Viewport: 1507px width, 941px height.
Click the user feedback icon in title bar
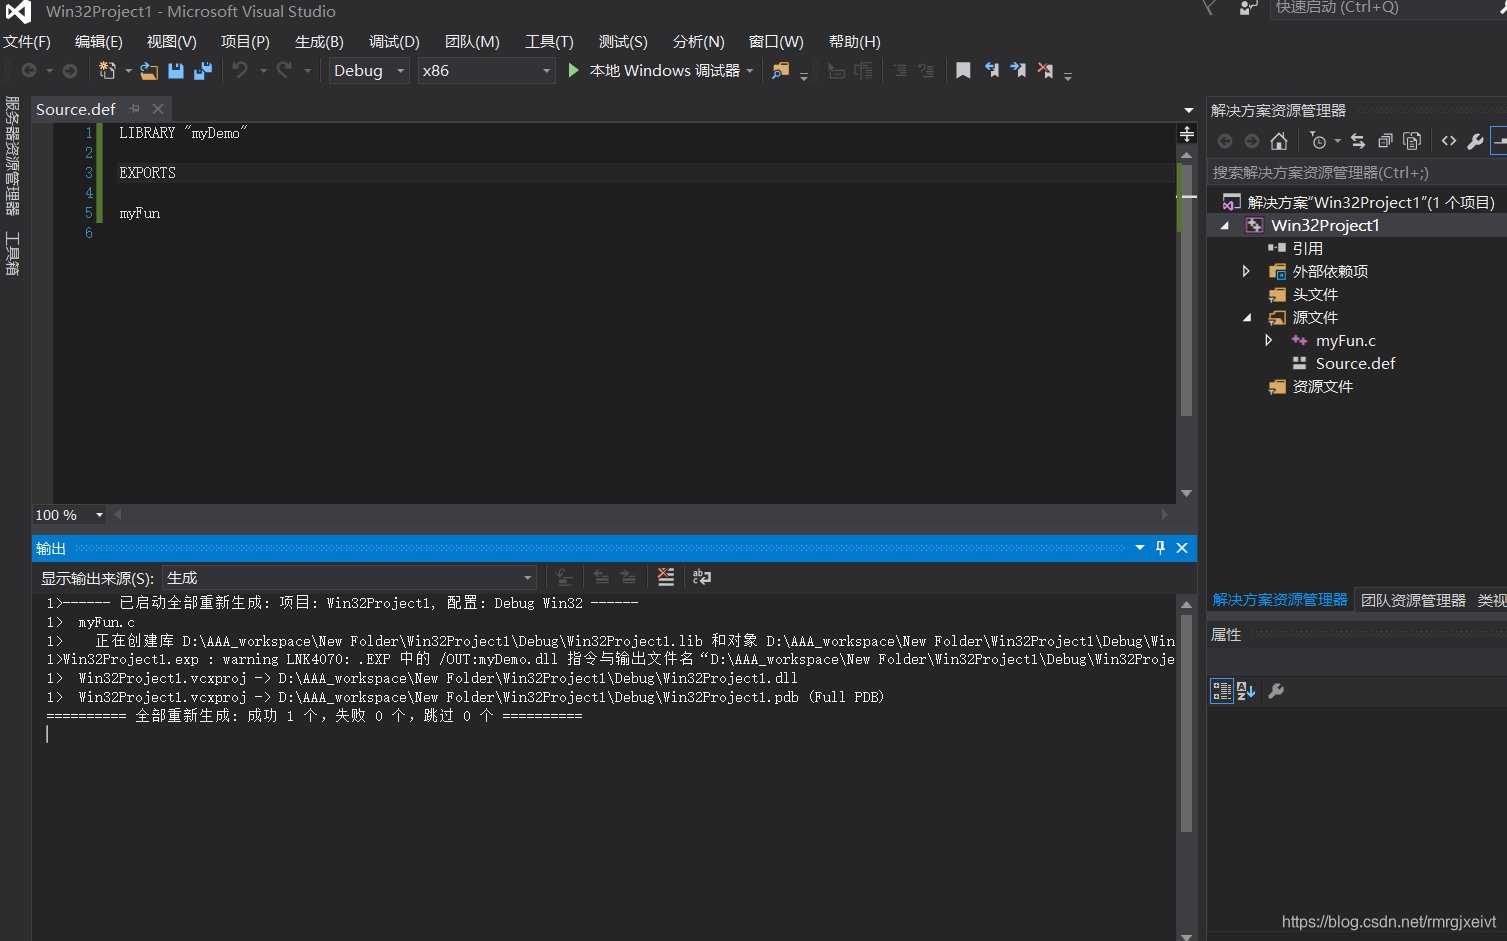[x=1248, y=8]
